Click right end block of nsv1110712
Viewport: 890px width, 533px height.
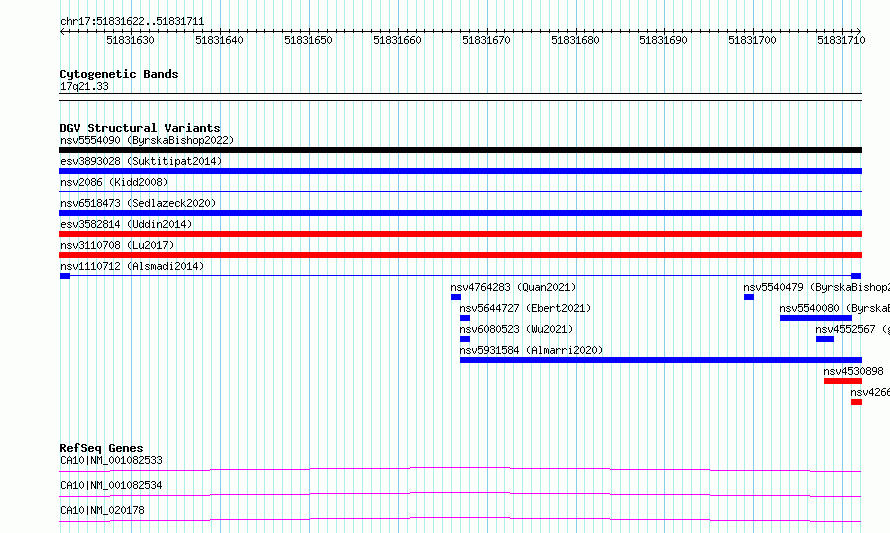point(856,276)
